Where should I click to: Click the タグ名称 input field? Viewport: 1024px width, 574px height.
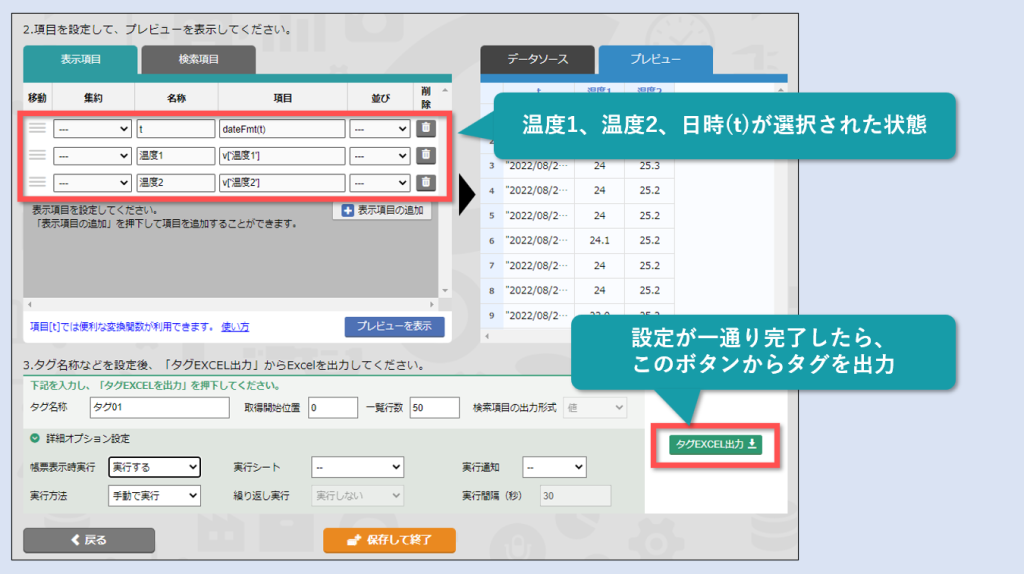click(159, 408)
